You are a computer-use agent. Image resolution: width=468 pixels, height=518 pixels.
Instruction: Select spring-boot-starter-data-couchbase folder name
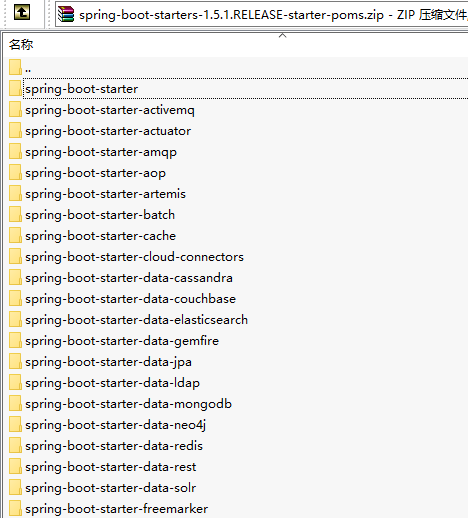(x=130, y=299)
